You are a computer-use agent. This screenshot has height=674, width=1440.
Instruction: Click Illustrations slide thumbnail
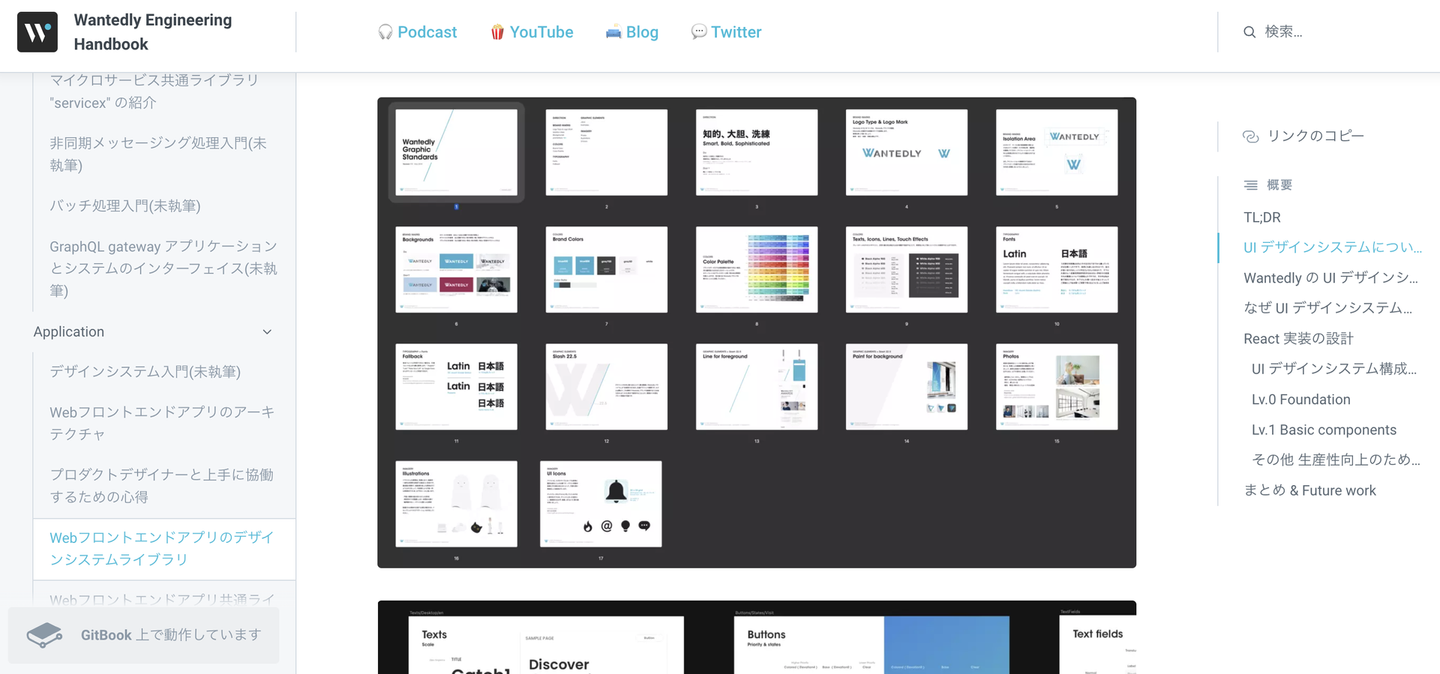pos(457,504)
